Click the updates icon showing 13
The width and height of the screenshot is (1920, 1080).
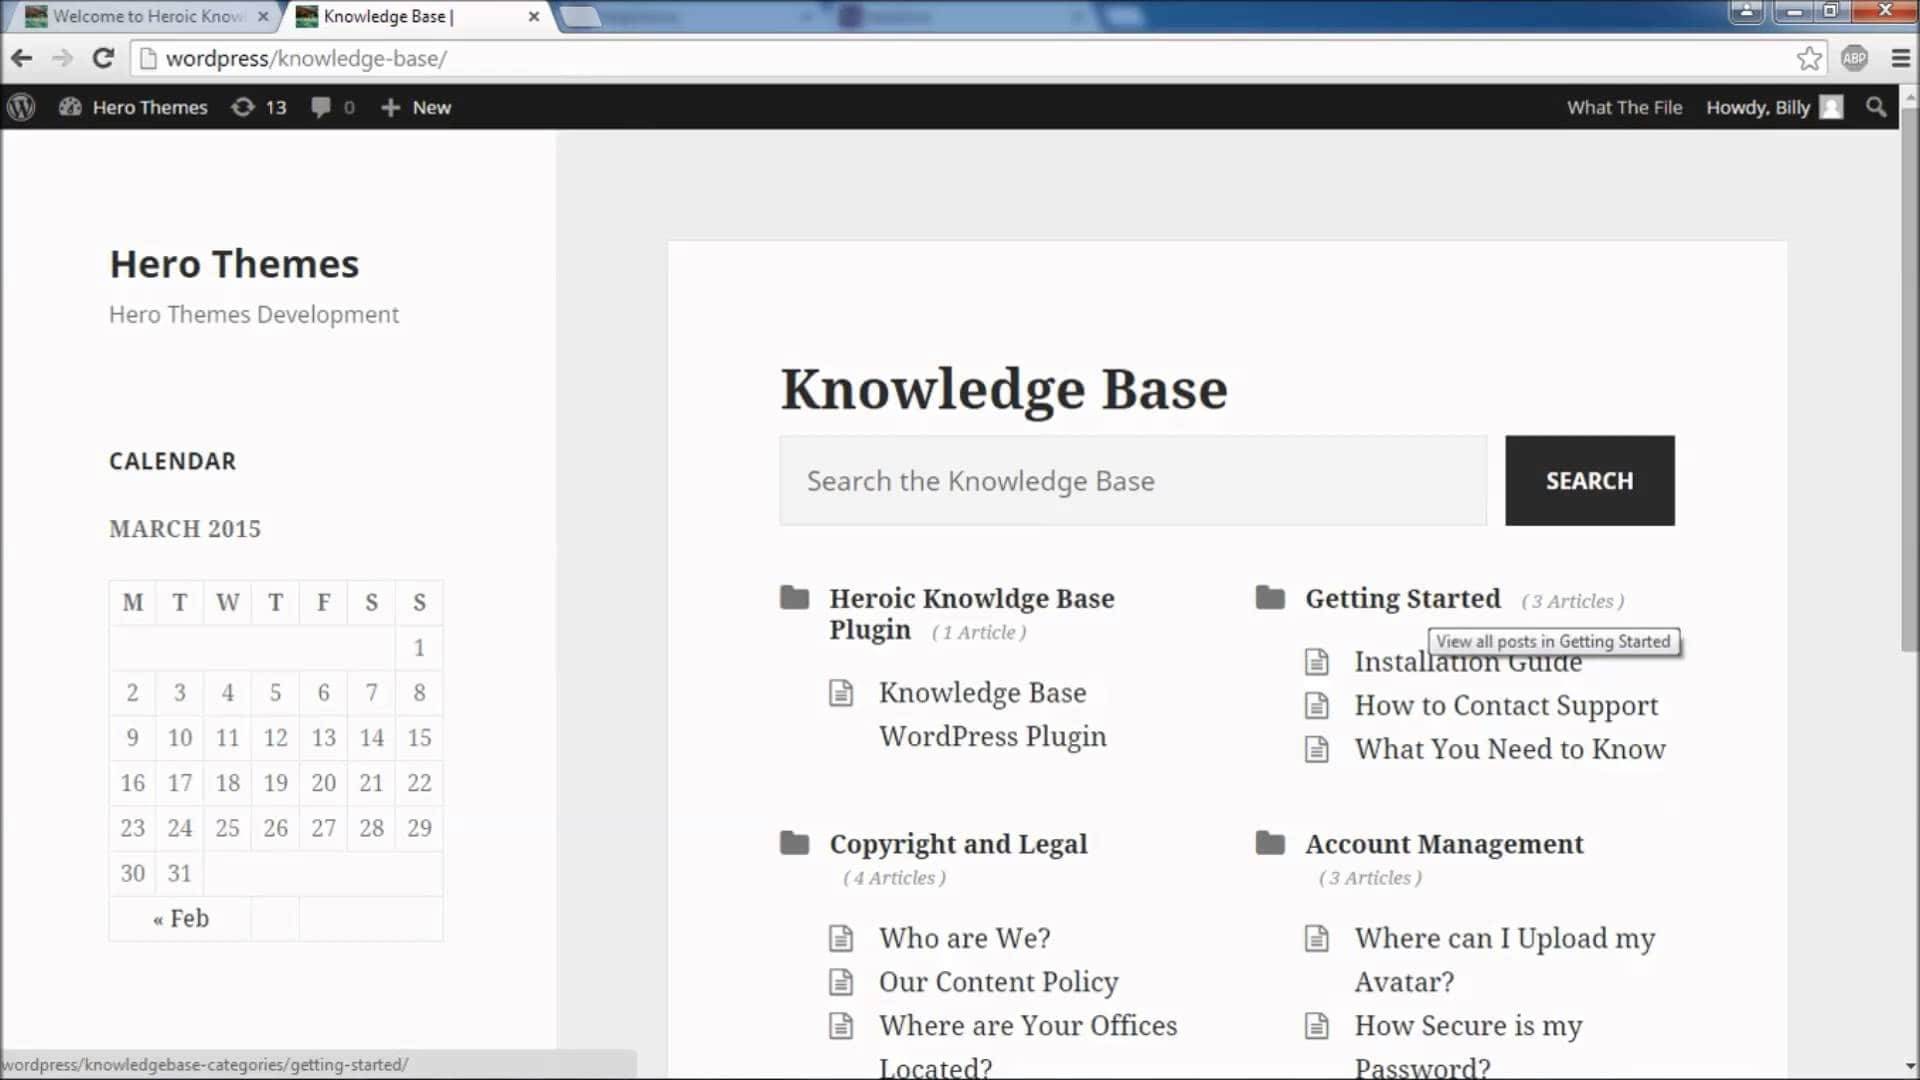[258, 107]
